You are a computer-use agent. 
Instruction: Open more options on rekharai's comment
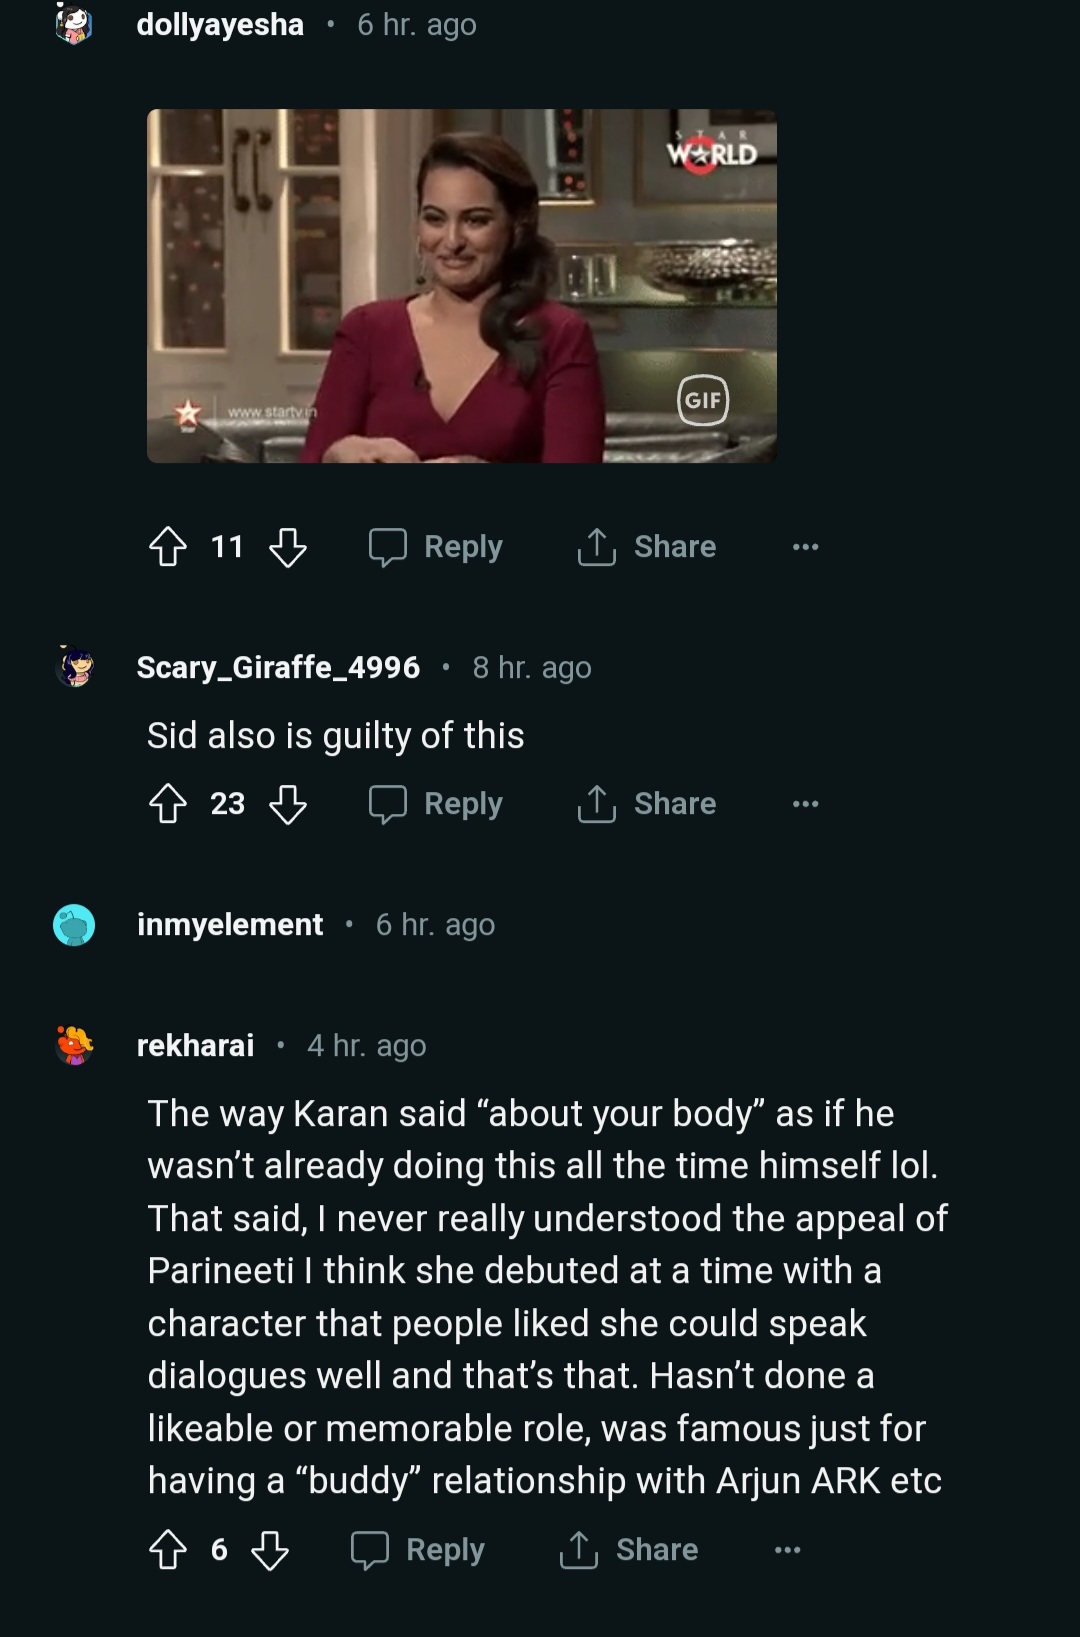point(787,1550)
